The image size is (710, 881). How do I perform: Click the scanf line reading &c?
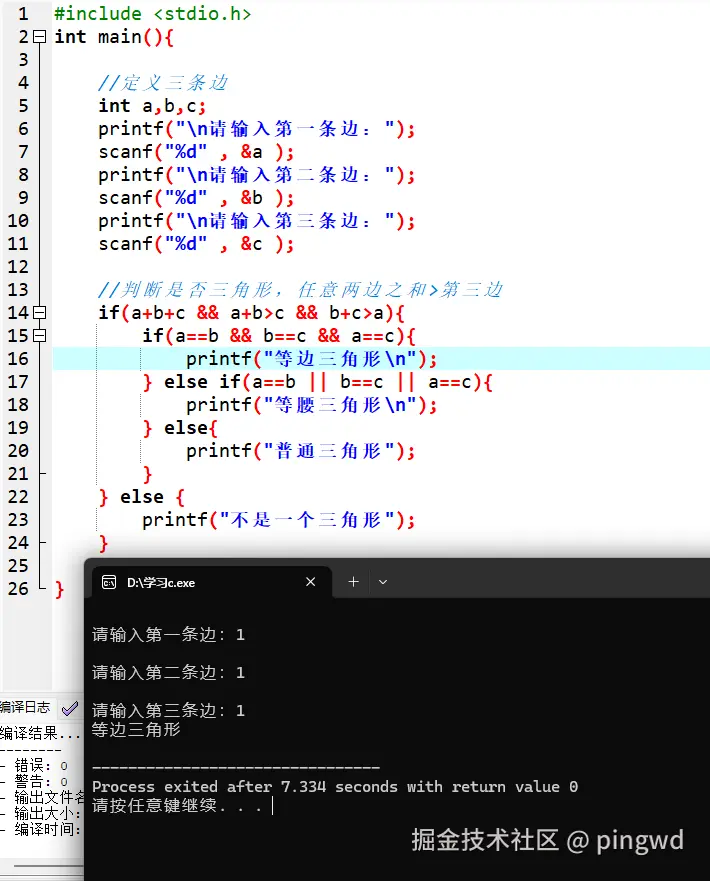[196, 244]
